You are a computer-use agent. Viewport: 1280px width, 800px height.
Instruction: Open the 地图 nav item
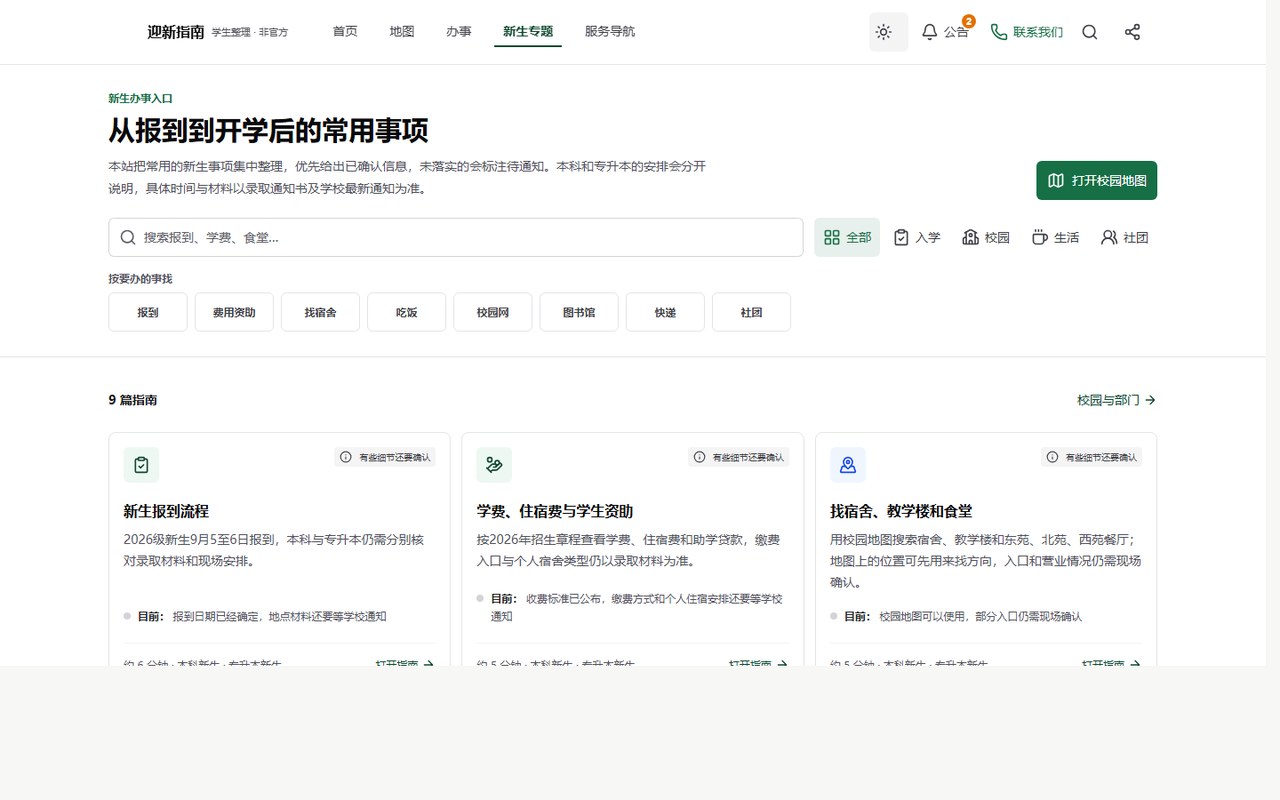click(402, 32)
